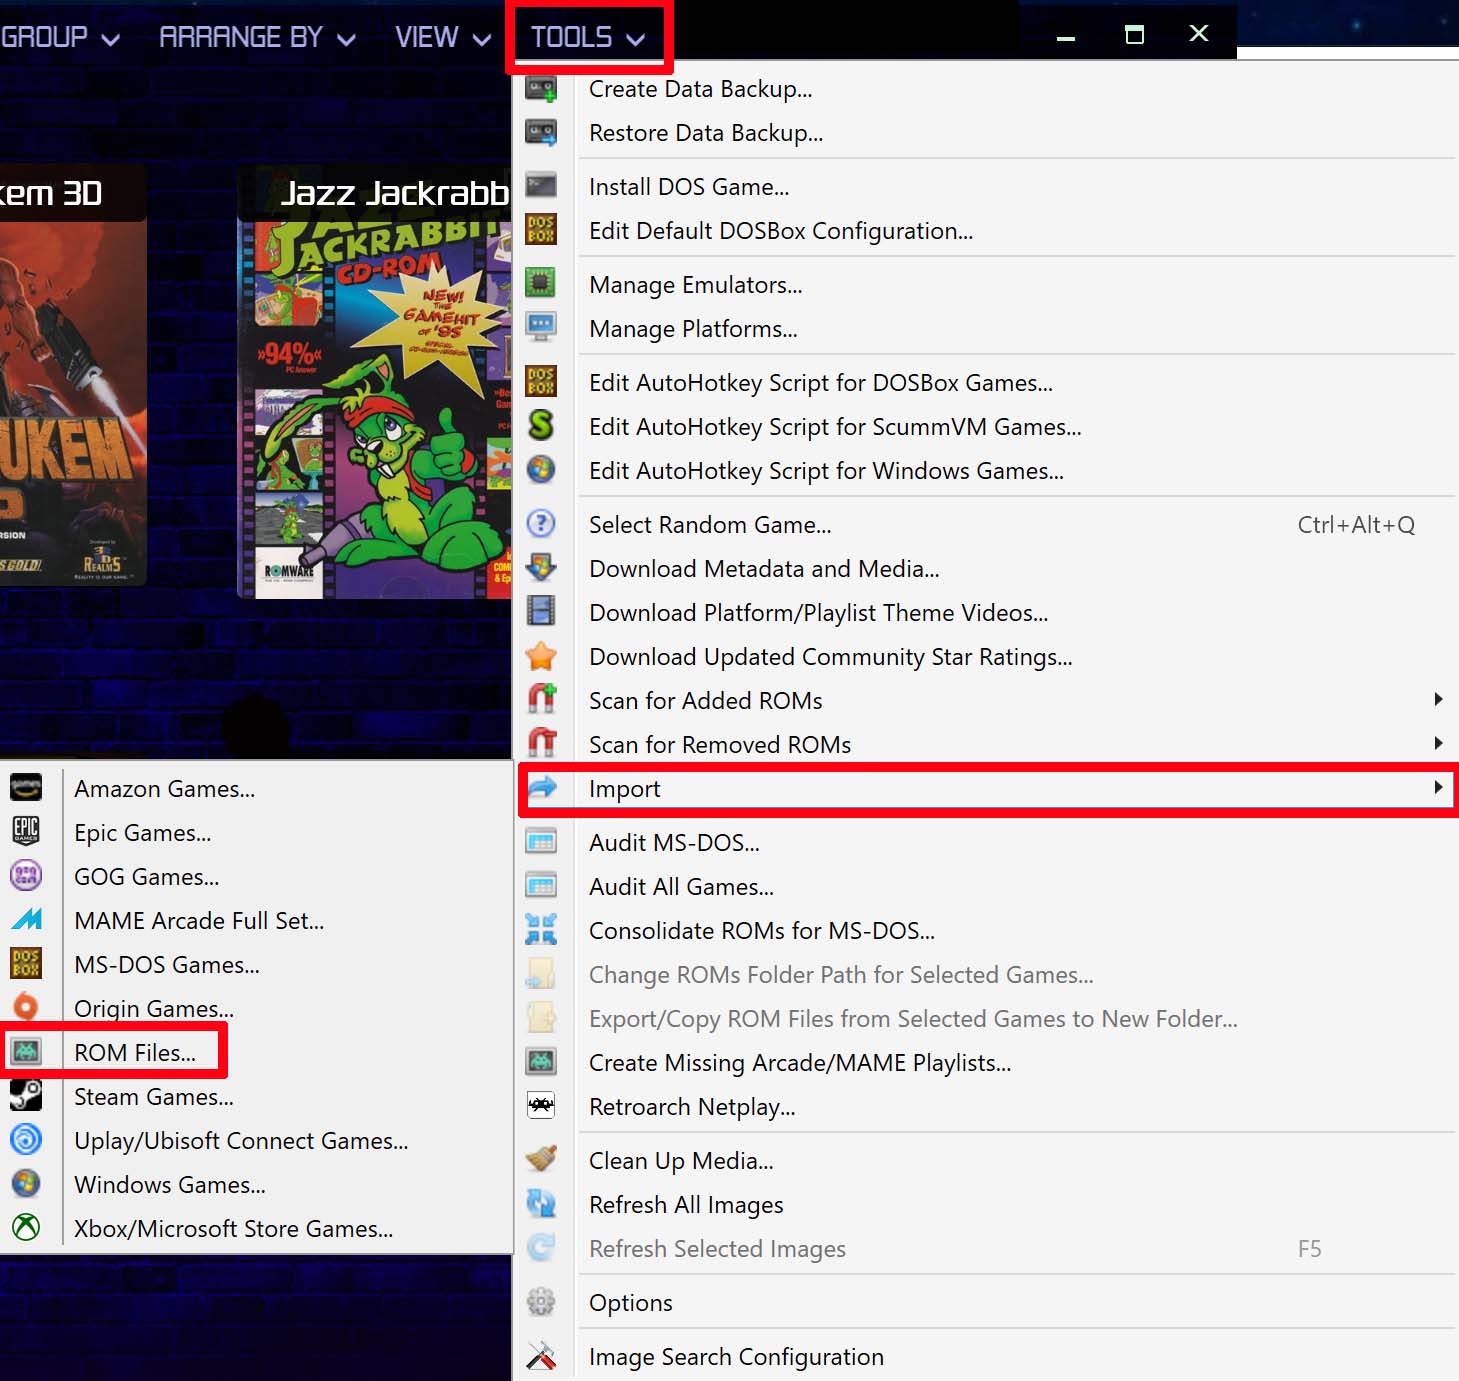The height and width of the screenshot is (1381, 1459).
Task: Click the orange star ratings icon
Action: coord(541,656)
